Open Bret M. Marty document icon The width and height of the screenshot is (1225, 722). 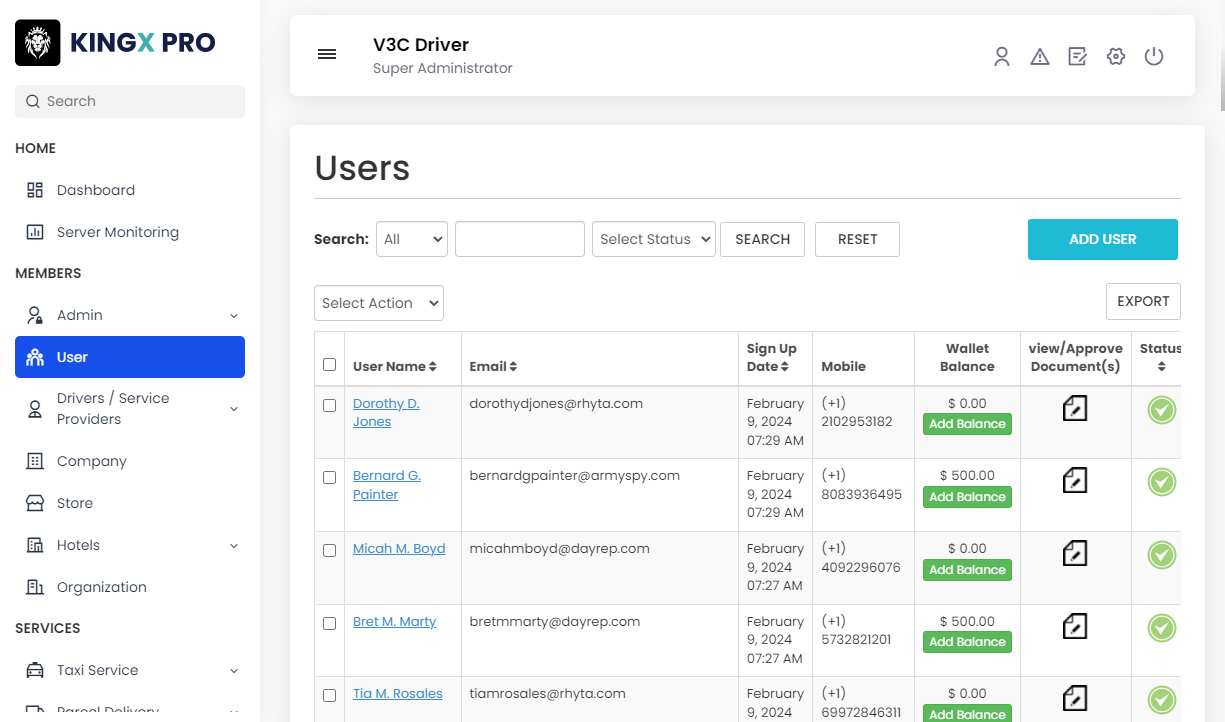1075,626
